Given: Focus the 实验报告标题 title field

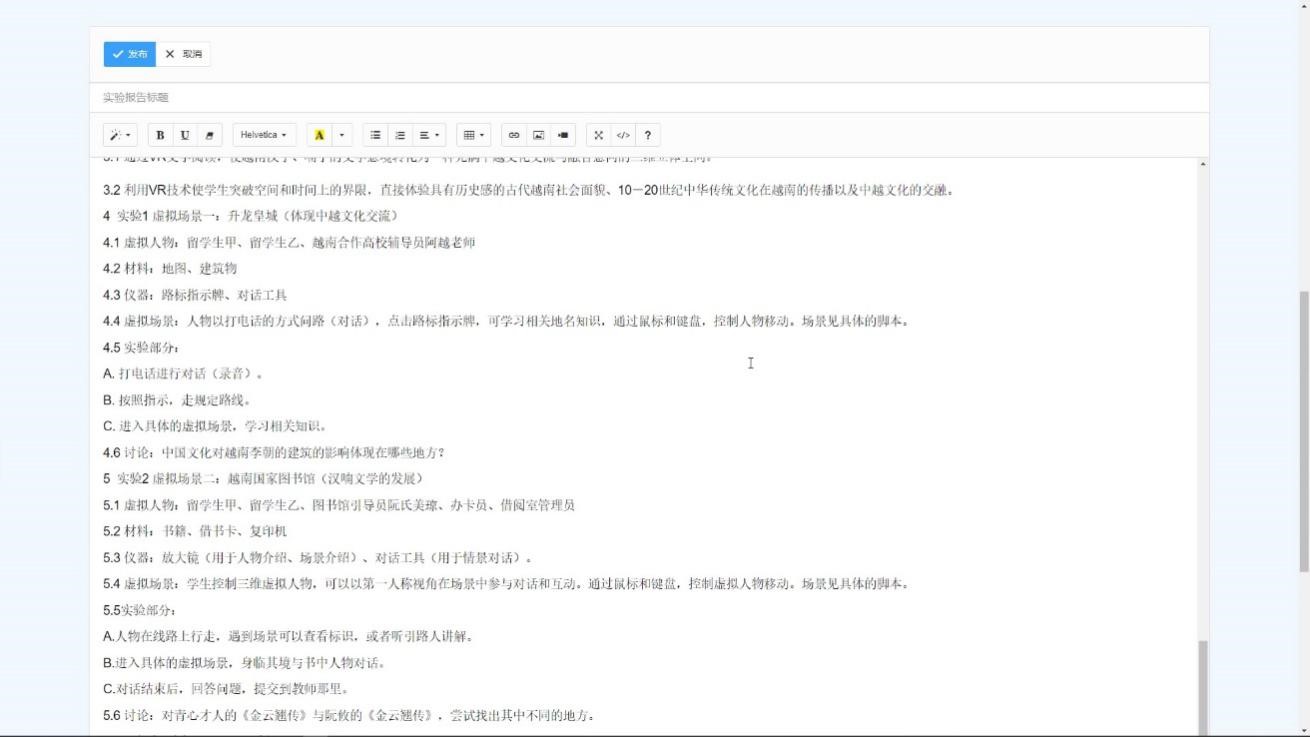Looking at the screenshot, I should 649,97.
